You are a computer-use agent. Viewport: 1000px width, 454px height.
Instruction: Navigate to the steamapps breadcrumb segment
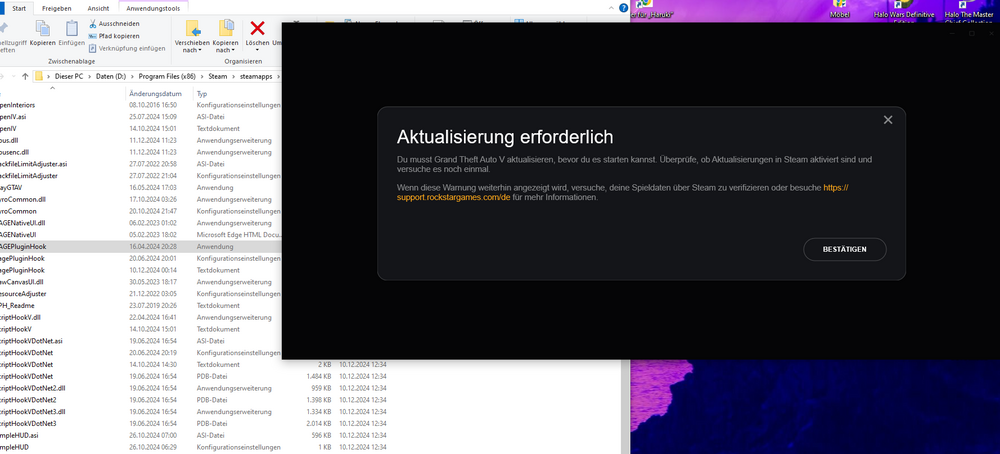click(256, 77)
